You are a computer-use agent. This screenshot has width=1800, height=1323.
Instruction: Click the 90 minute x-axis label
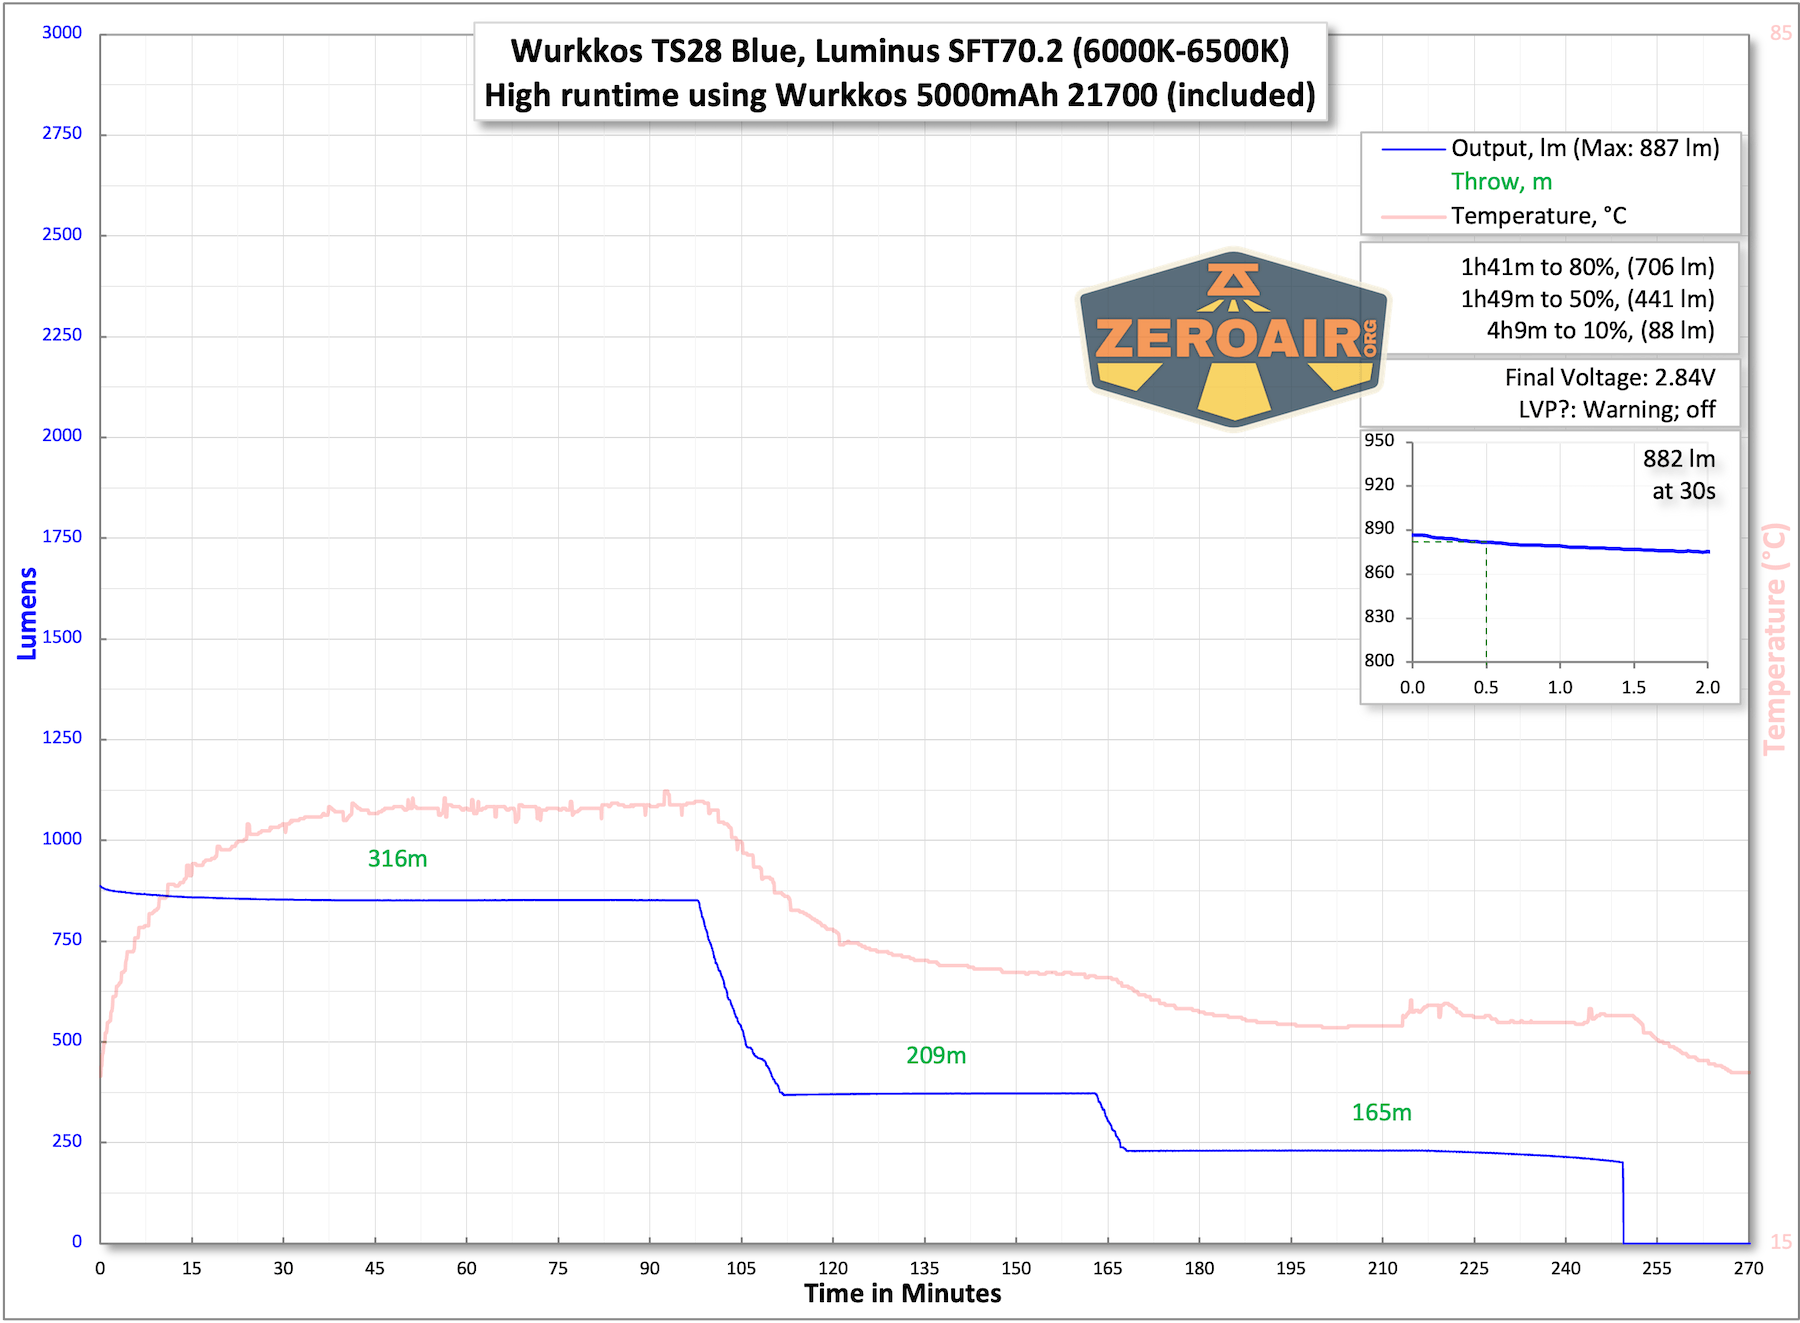pyautogui.click(x=650, y=1269)
